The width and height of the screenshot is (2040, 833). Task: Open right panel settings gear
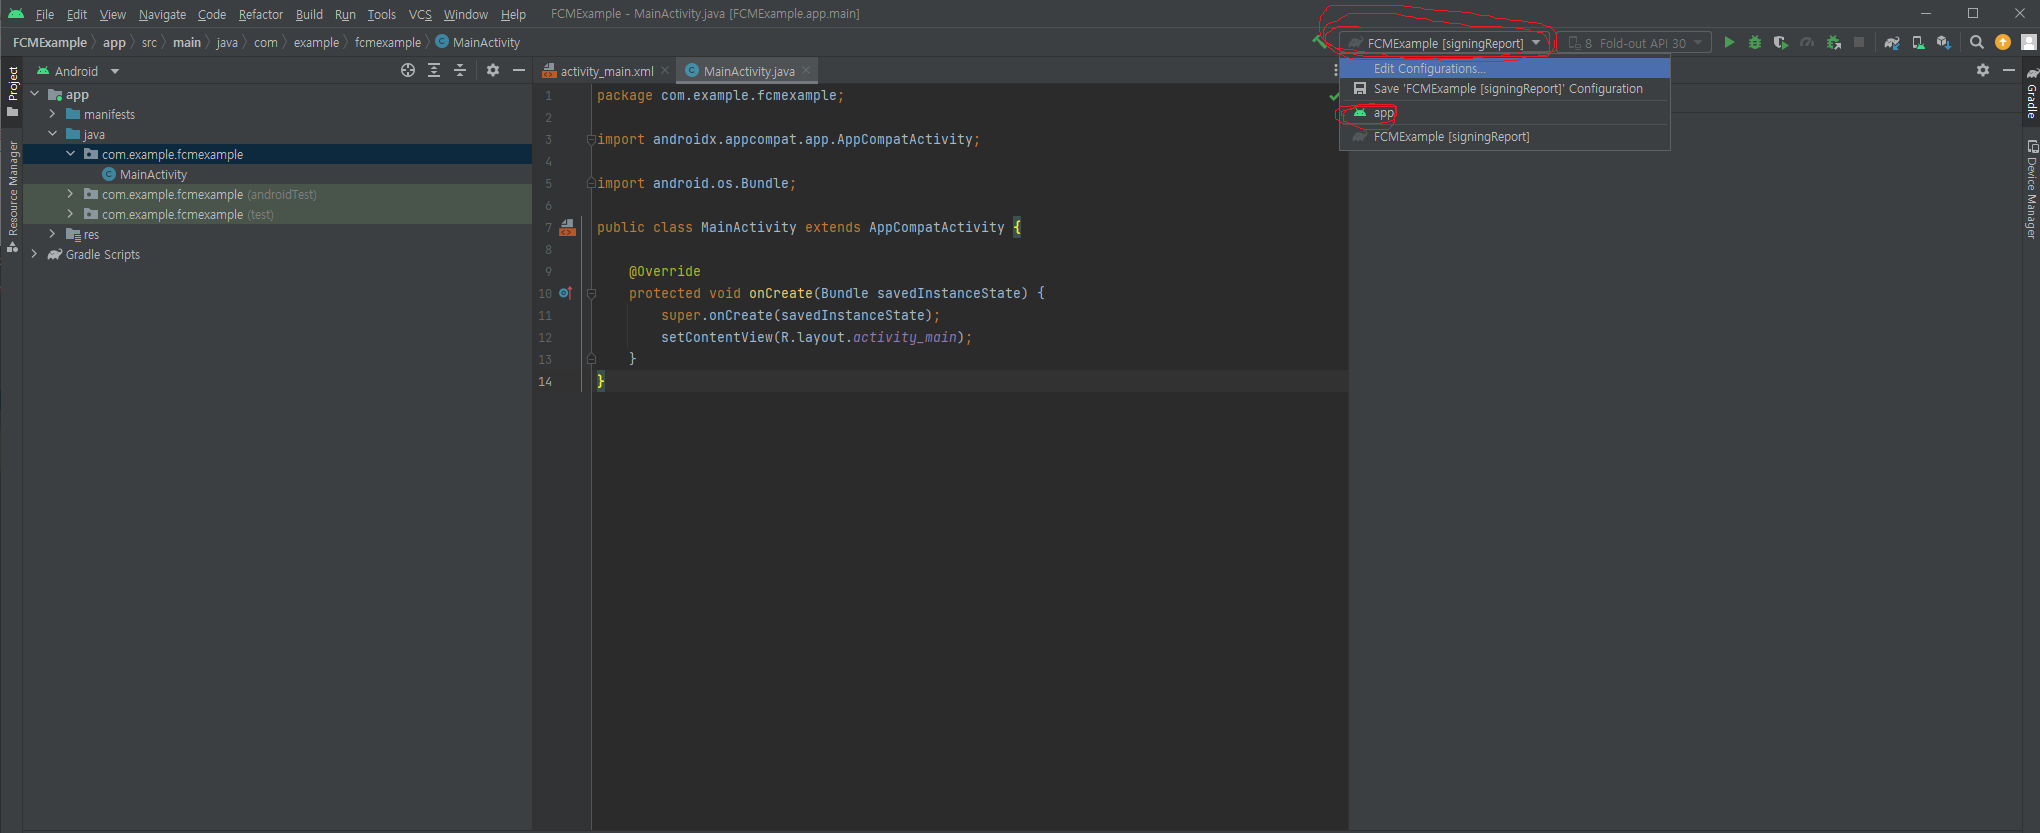[x=1983, y=70]
